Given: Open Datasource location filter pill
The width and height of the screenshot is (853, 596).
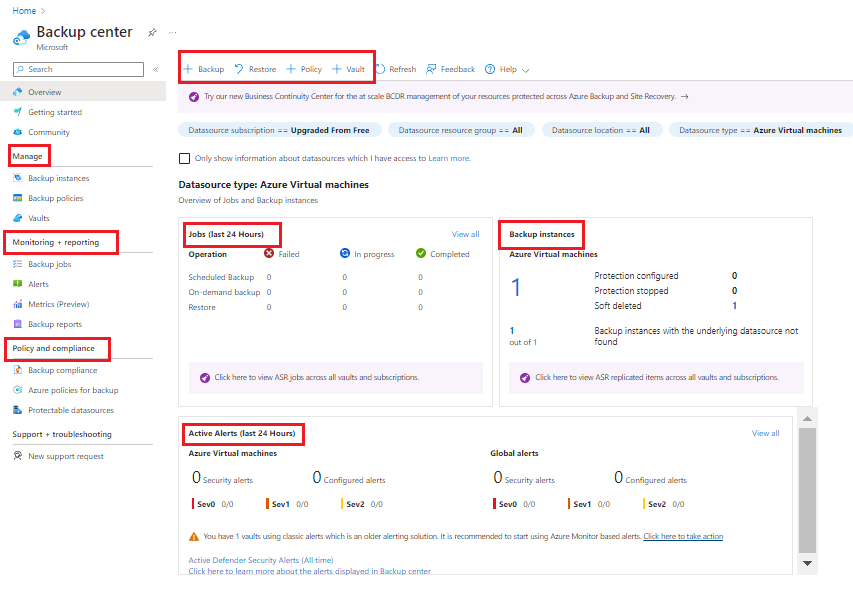Looking at the screenshot, I should point(601,131).
